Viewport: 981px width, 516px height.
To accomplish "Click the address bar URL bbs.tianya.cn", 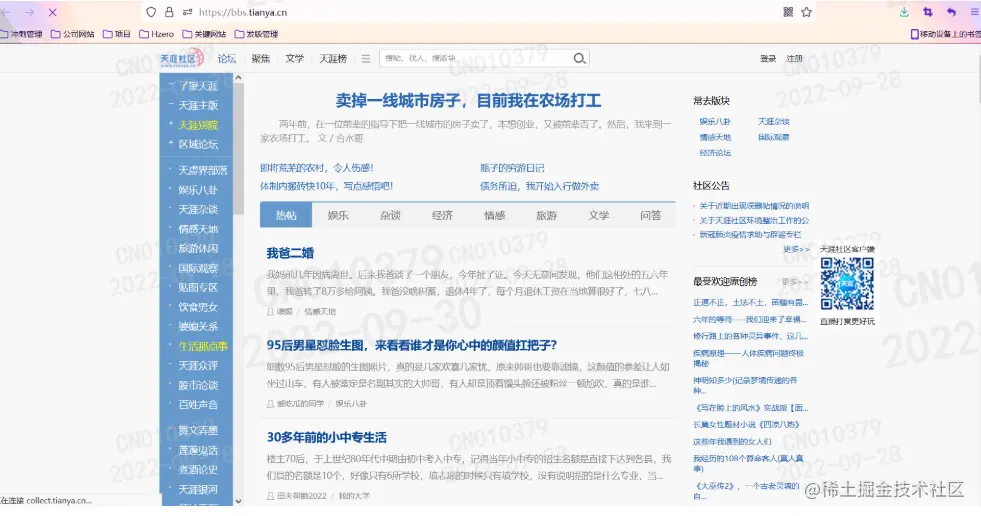I will 243,12.
